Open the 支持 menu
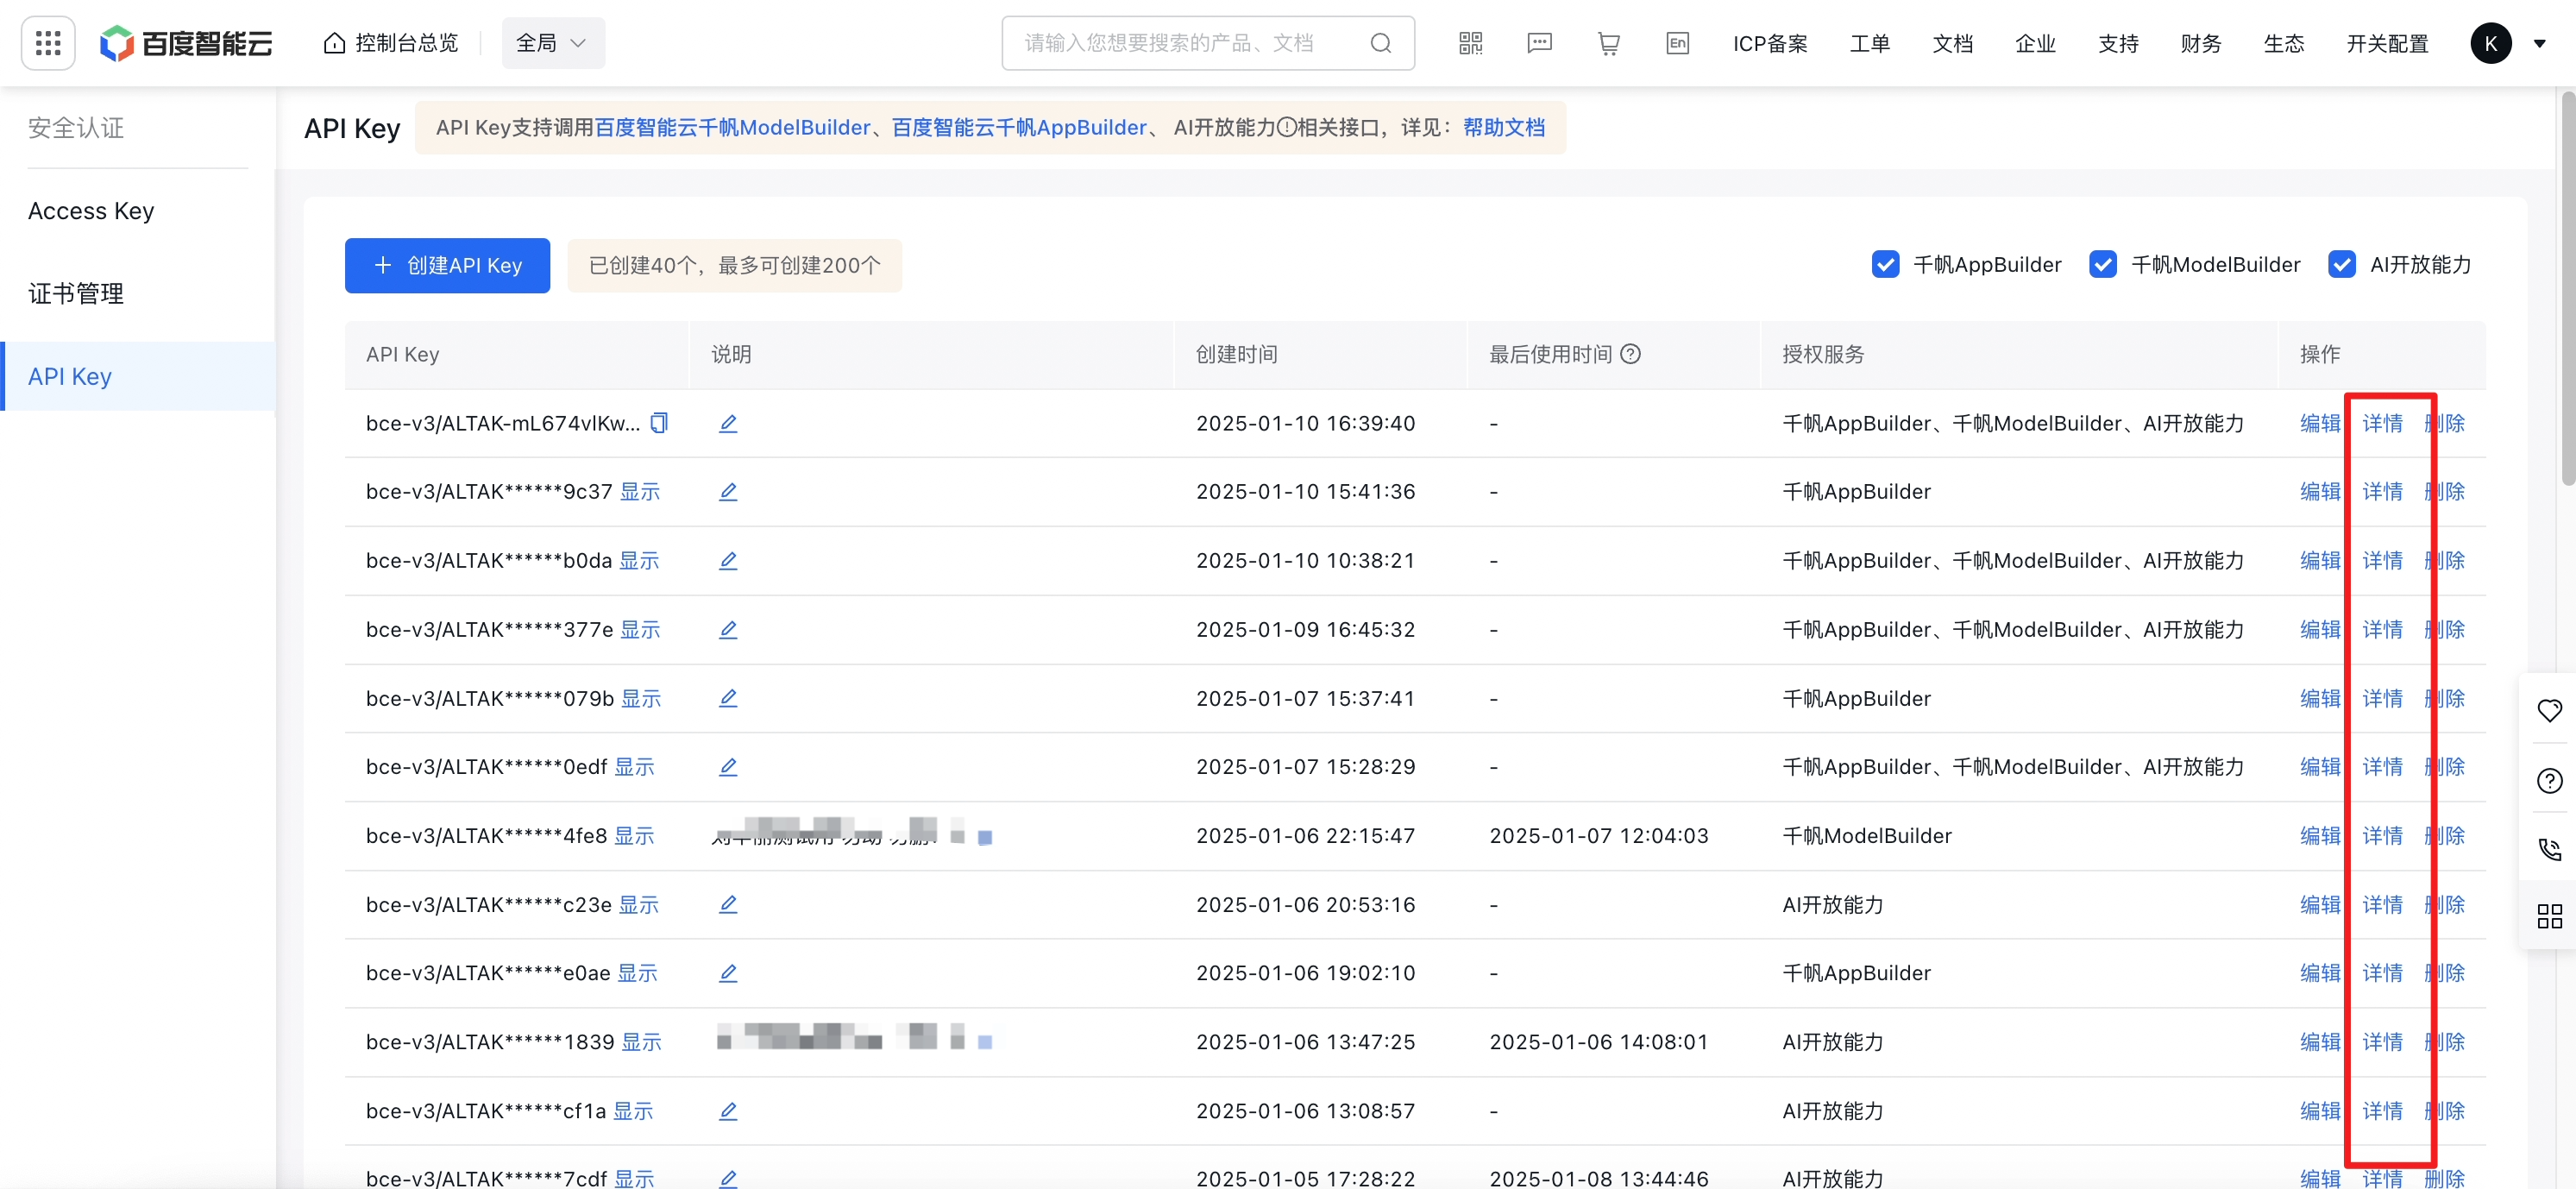The height and width of the screenshot is (1189, 2576). click(2119, 43)
